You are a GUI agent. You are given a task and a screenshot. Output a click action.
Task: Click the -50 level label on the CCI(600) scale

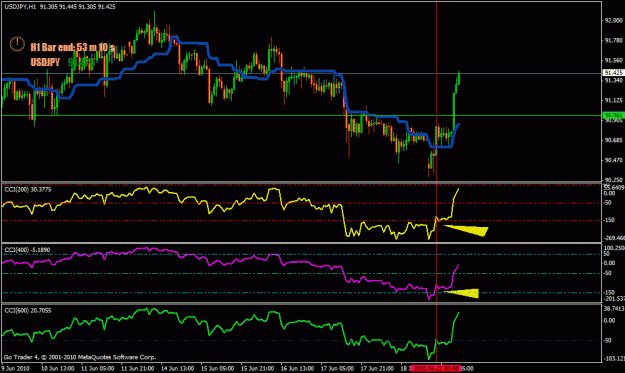[608, 340]
